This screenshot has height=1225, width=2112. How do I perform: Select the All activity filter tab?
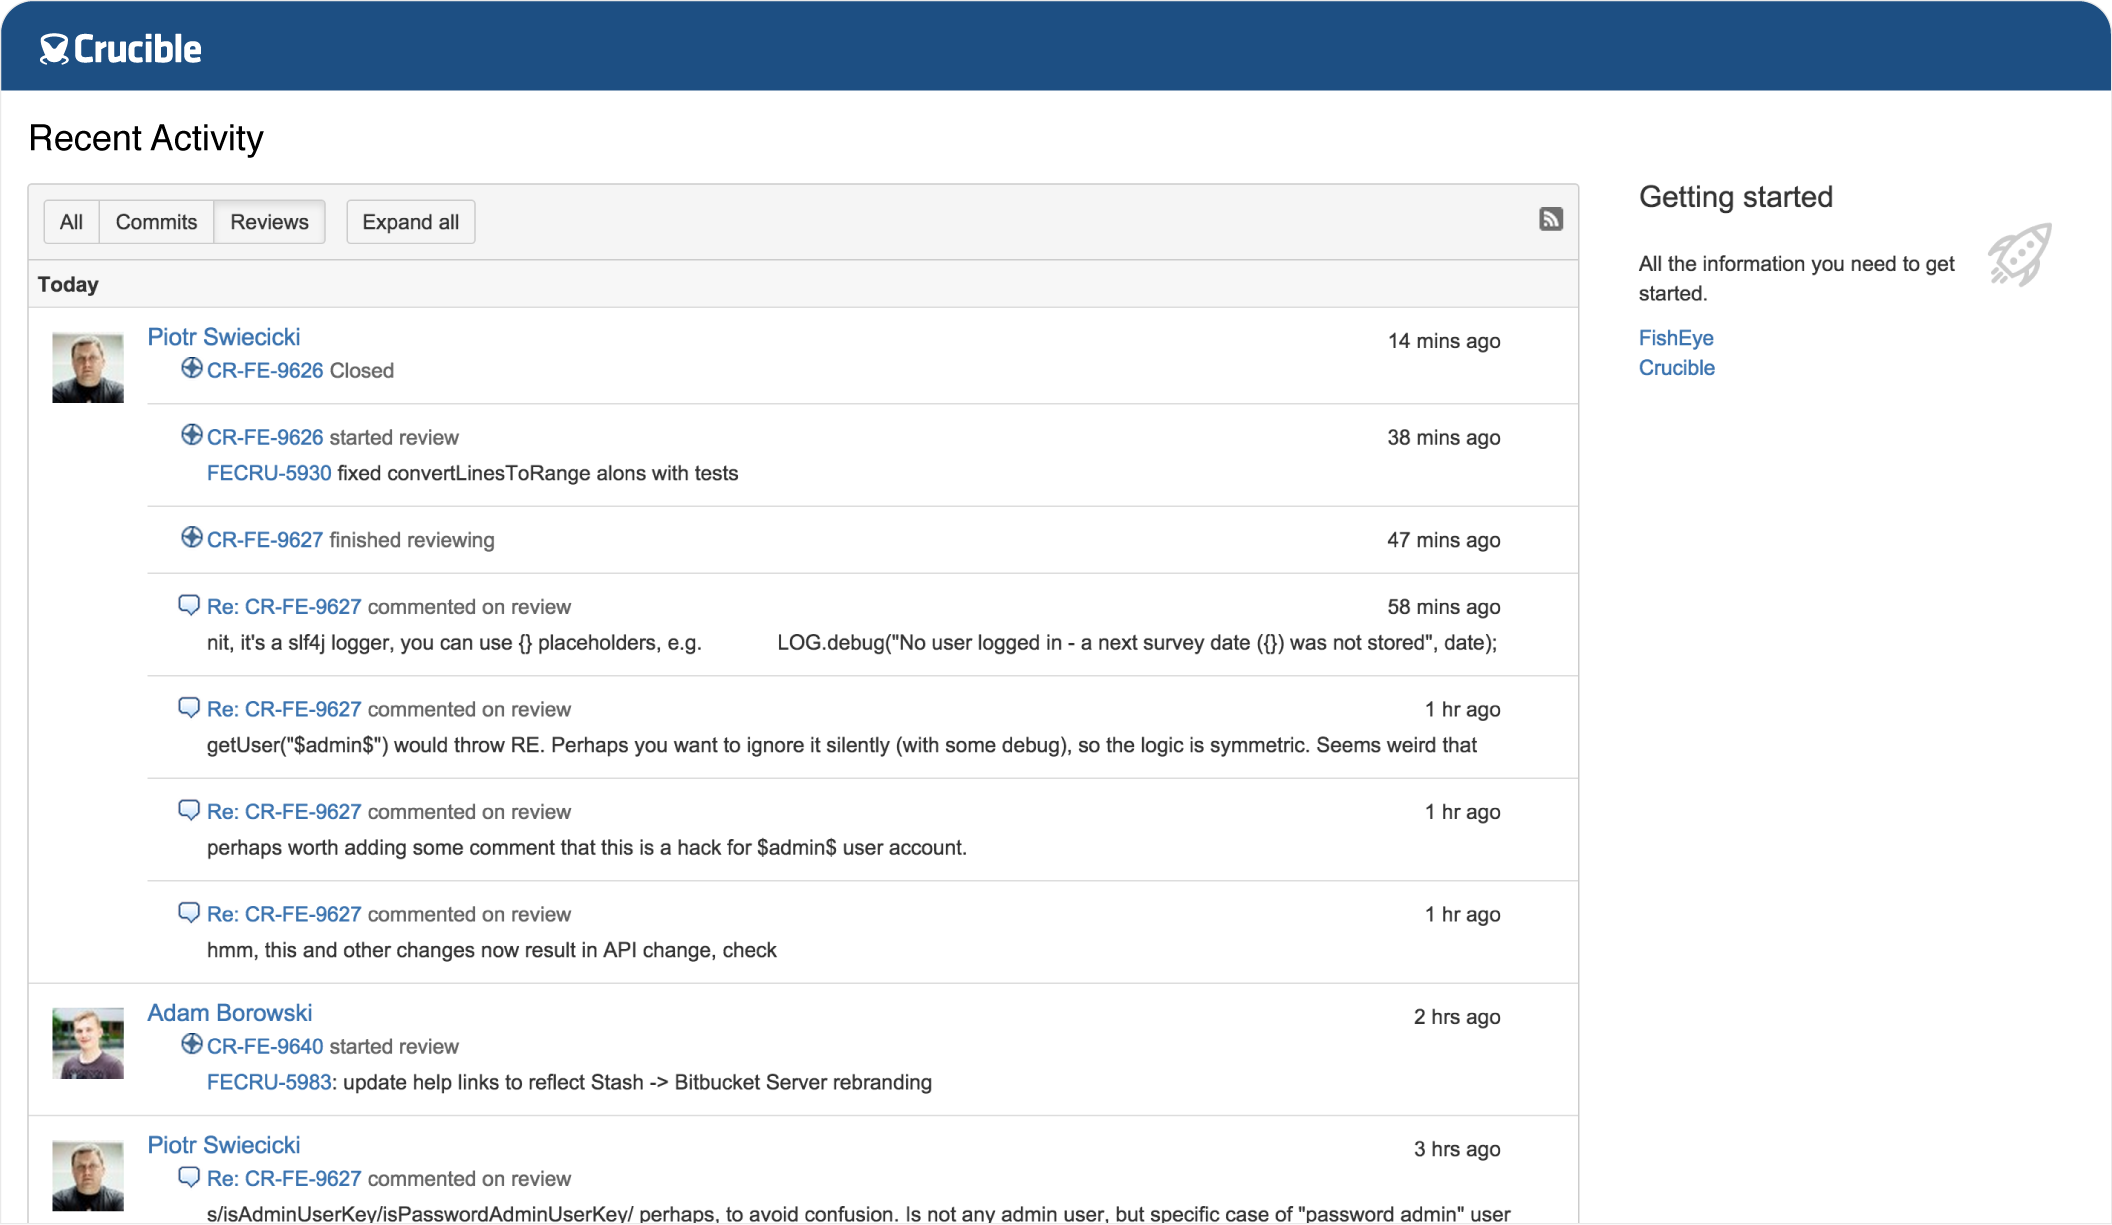tap(70, 222)
